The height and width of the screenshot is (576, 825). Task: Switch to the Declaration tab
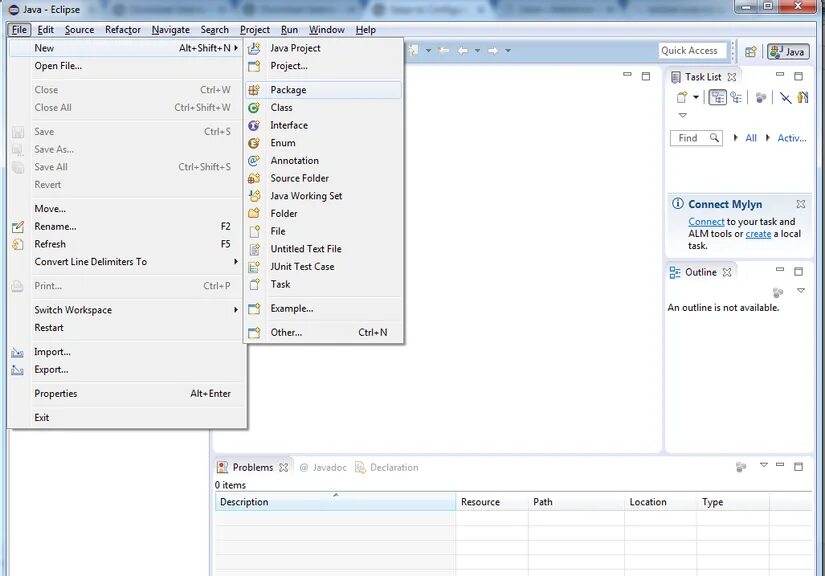387,467
